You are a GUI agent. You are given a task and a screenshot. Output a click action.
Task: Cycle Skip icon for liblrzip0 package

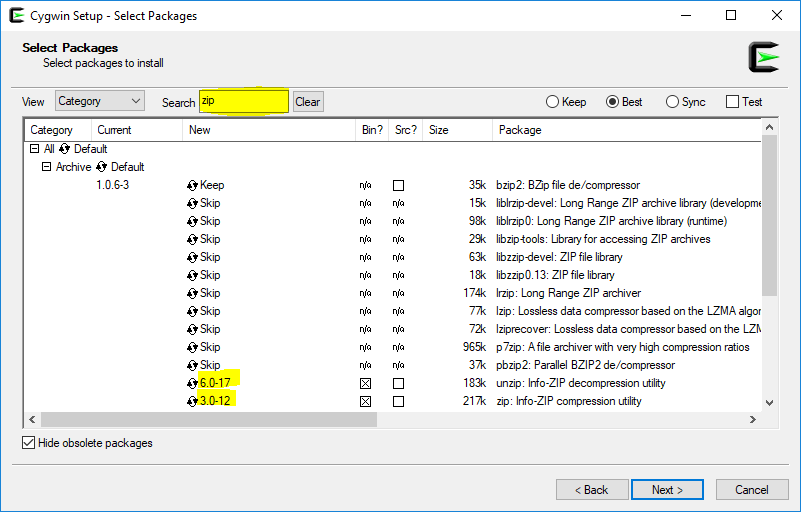click(x=192, y=221)
